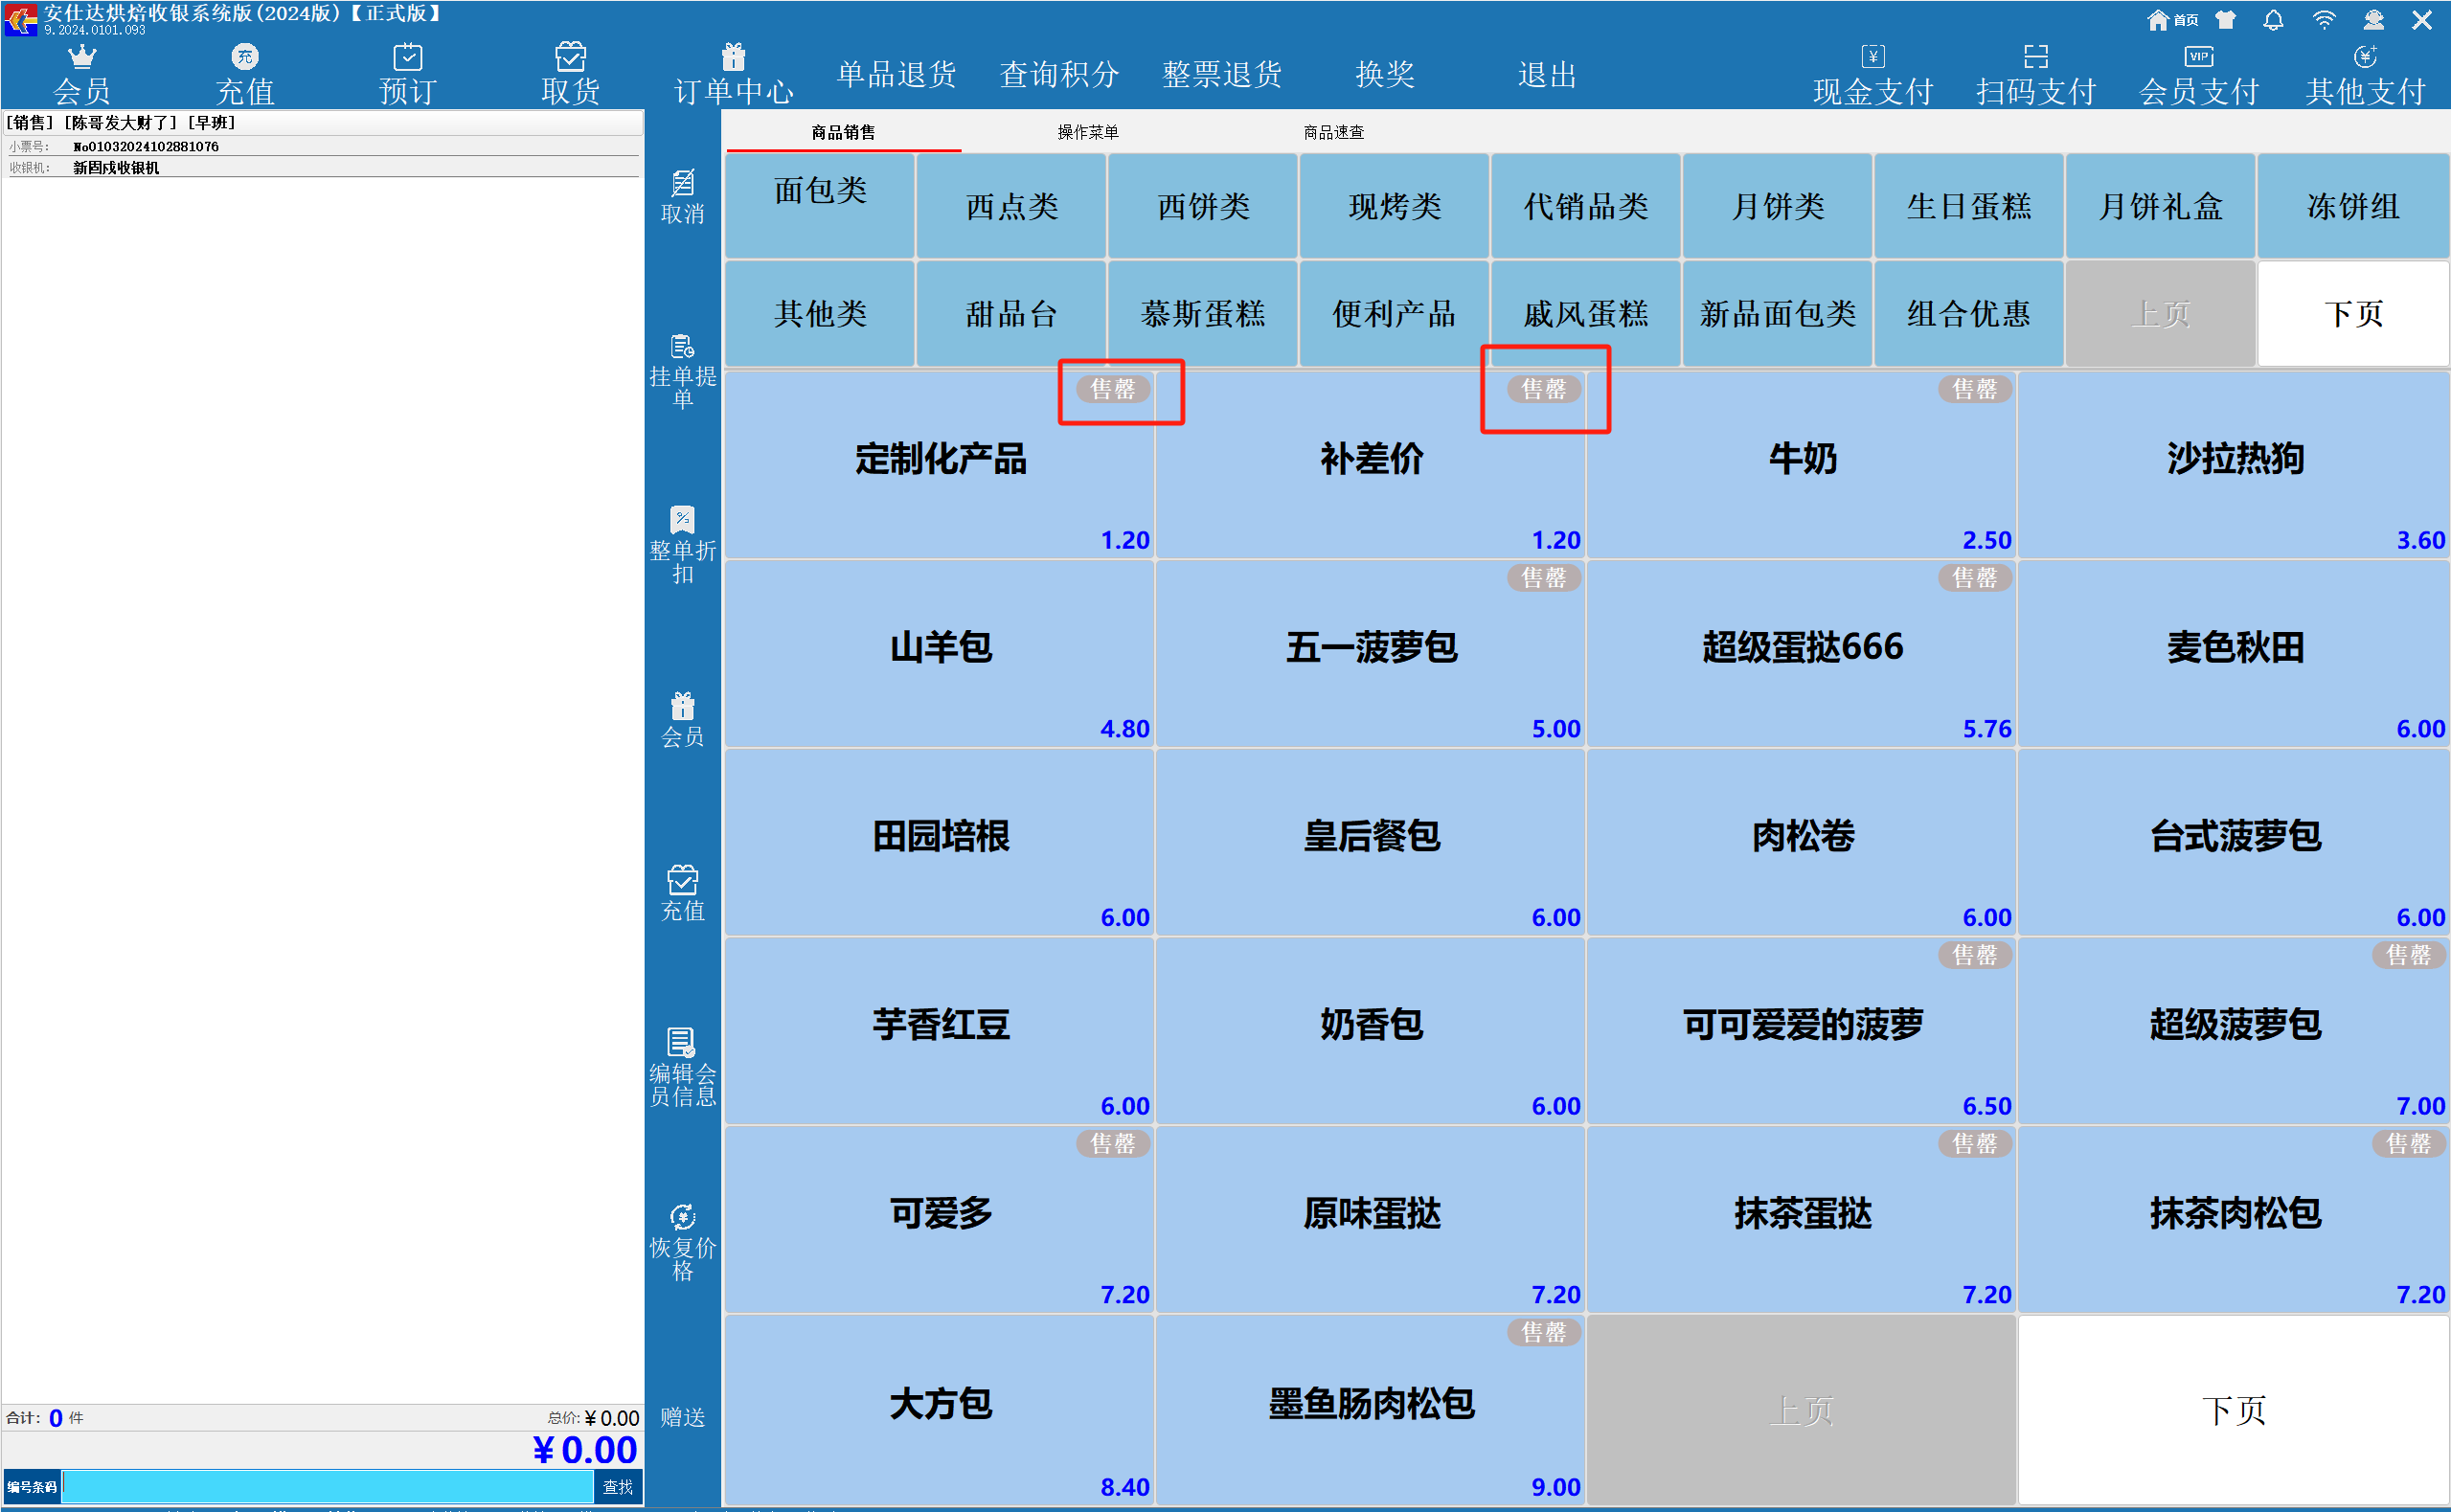Image resolution: width=2451 pixels, height=1512 pixels.
Task: Click the 整单折扣 discount icon in the sidebar
Action: 682,520
